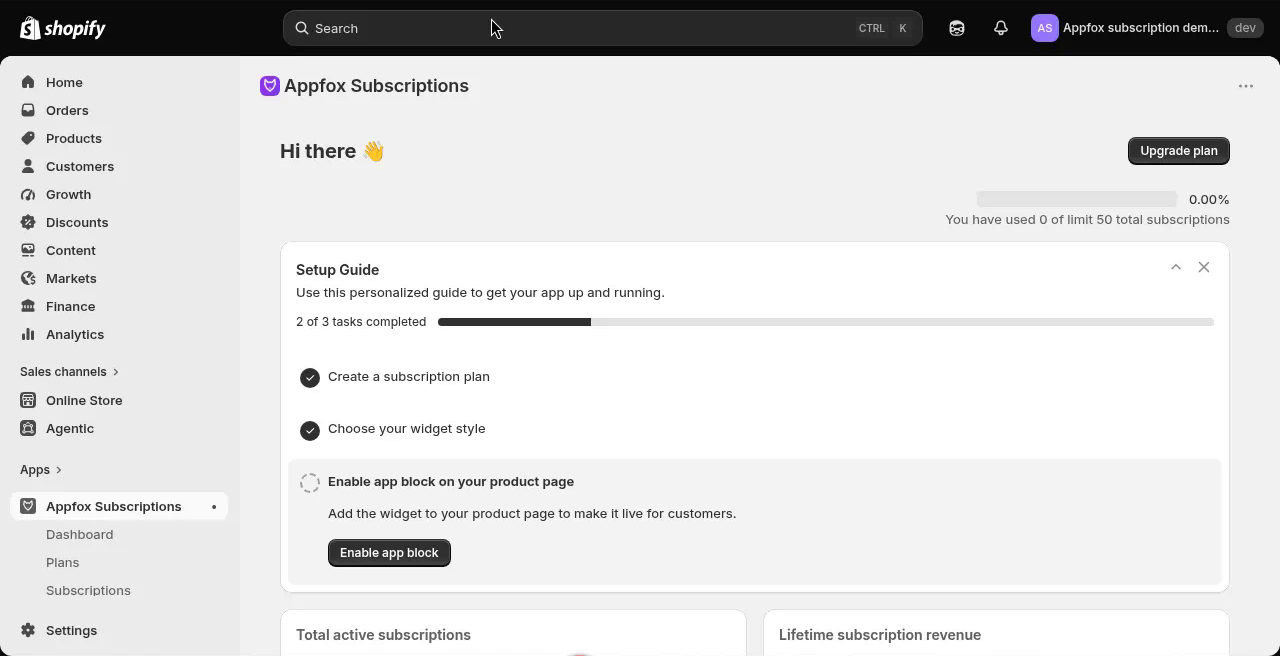Click the Content icon

tap(28, 250)
